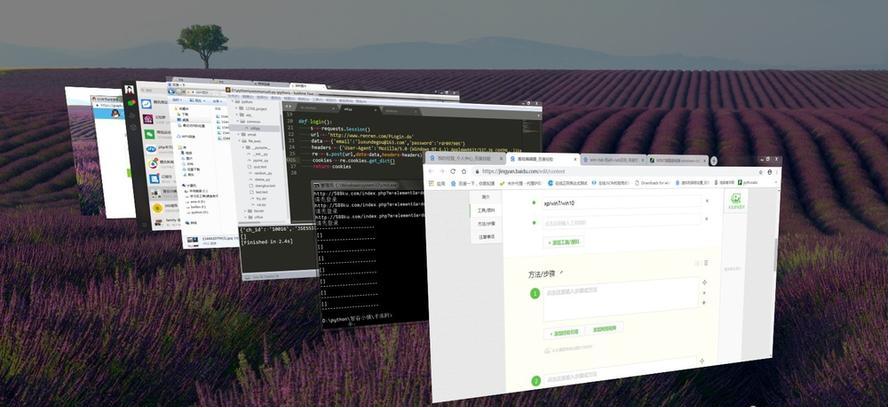Viewport: 889px width, 408px height.
Task: Select the 方法/步骤 item in left navigation
Action: (x=486, y=223)
